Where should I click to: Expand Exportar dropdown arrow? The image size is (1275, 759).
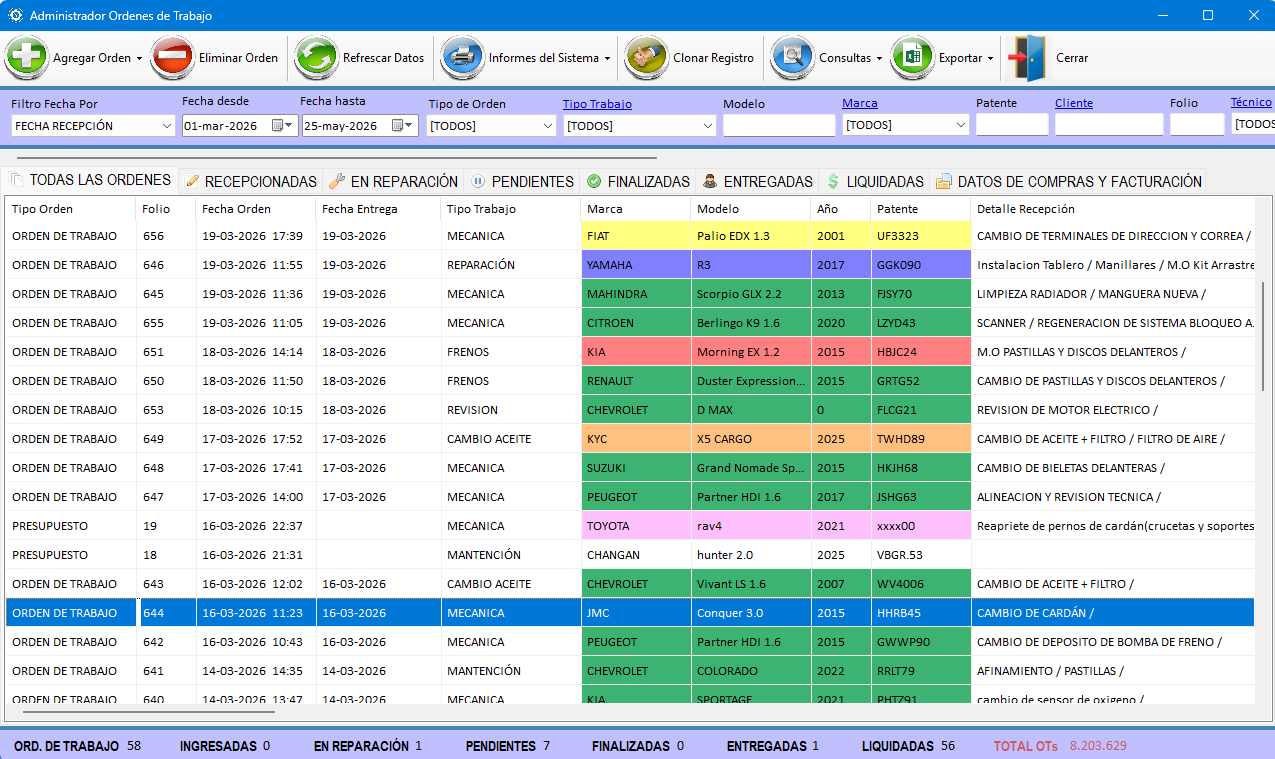pos(990,59)
